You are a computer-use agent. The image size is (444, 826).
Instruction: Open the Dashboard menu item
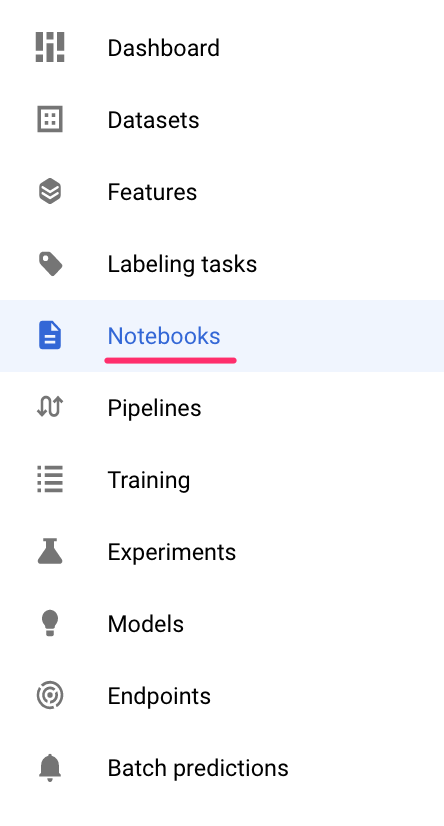coord(222,47)
